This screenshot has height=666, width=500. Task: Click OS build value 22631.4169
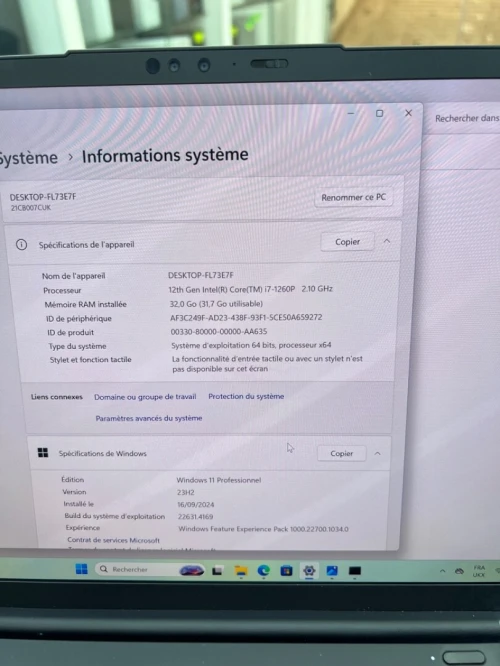point(195,516)
